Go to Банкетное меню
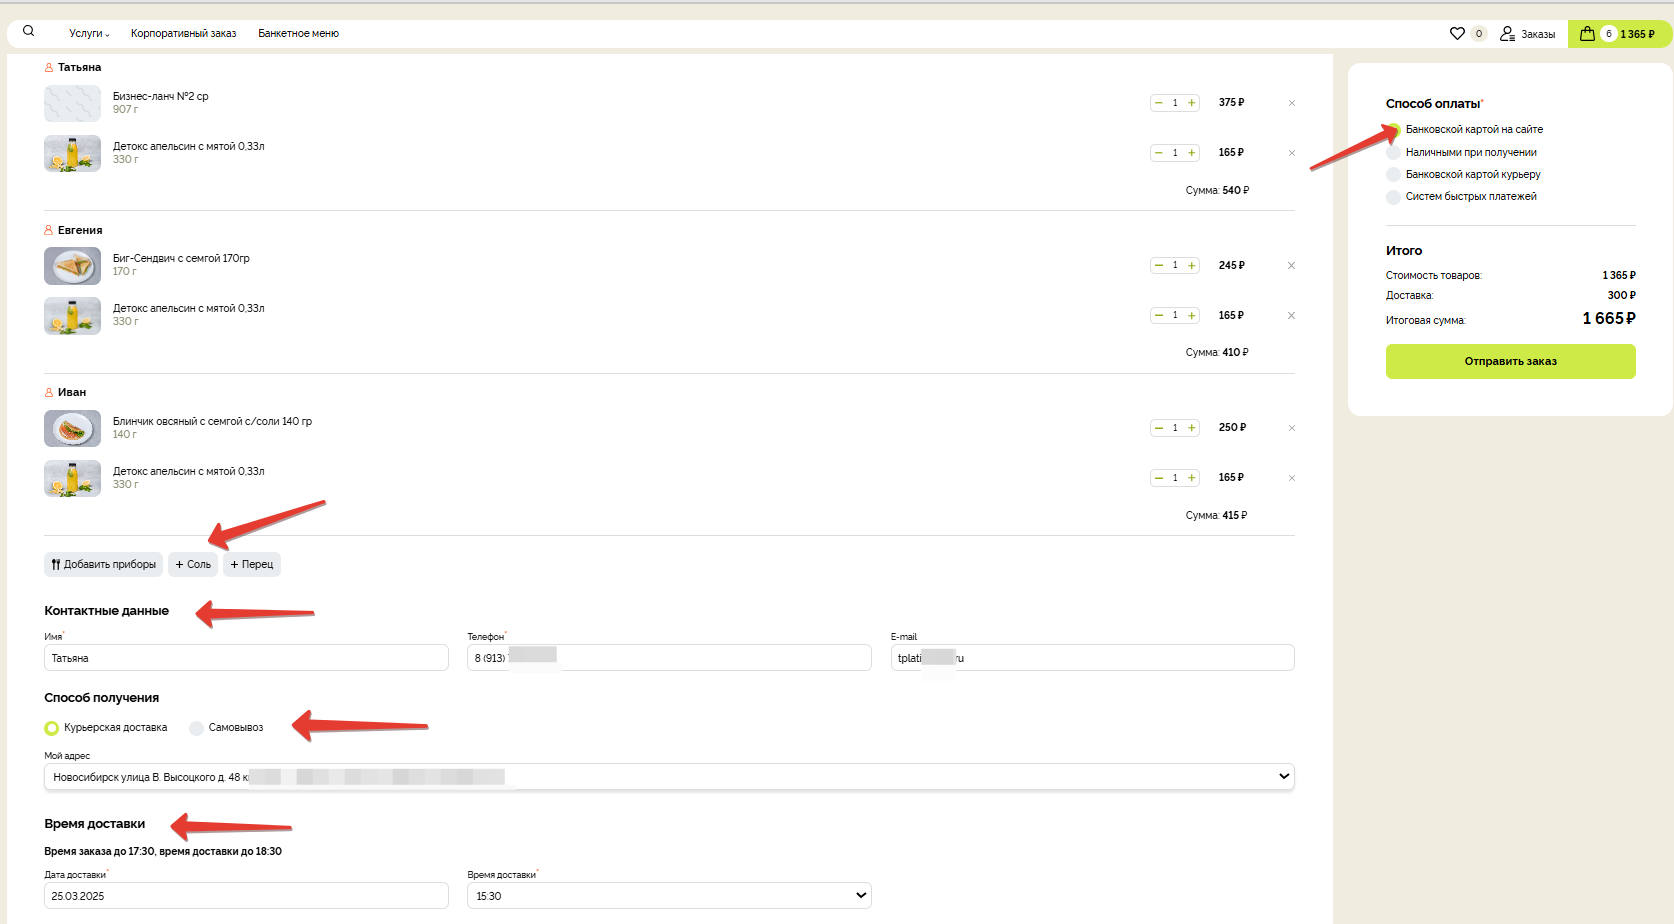The height and width of the screenshot is (924, 1674). coord(298,34)
